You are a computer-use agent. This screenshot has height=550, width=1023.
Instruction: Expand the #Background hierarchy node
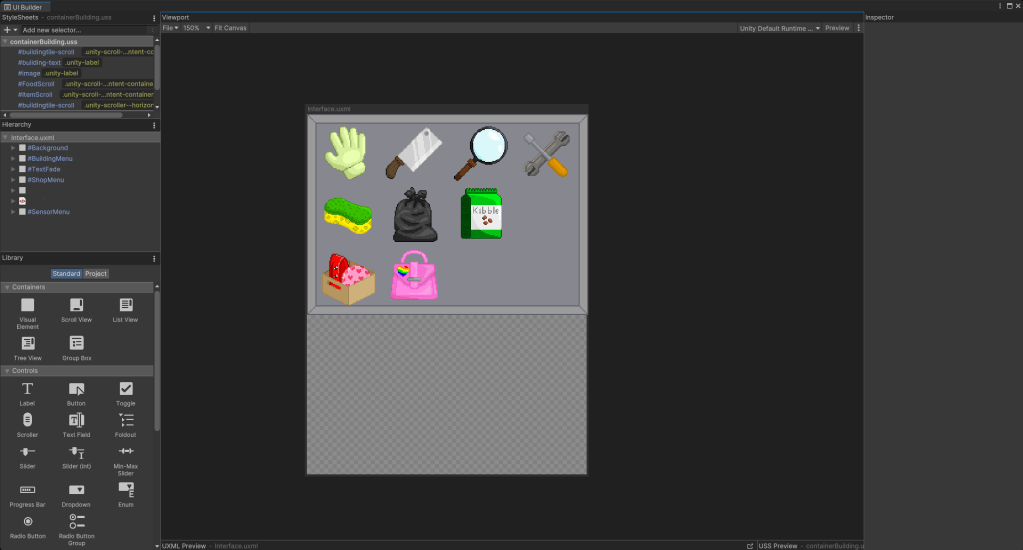pos(13,148)
